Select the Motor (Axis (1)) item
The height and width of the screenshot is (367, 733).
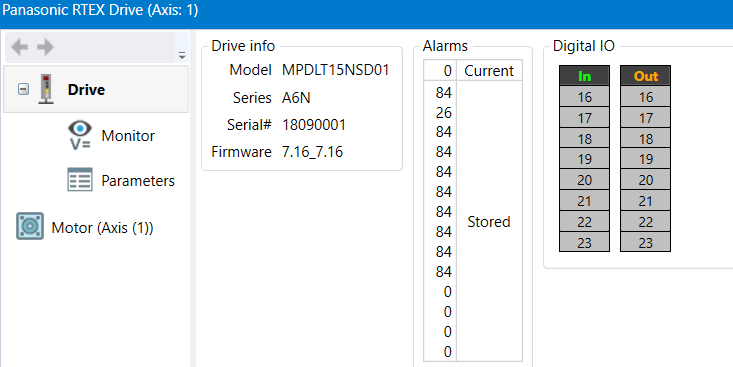[x=102, y=228]
